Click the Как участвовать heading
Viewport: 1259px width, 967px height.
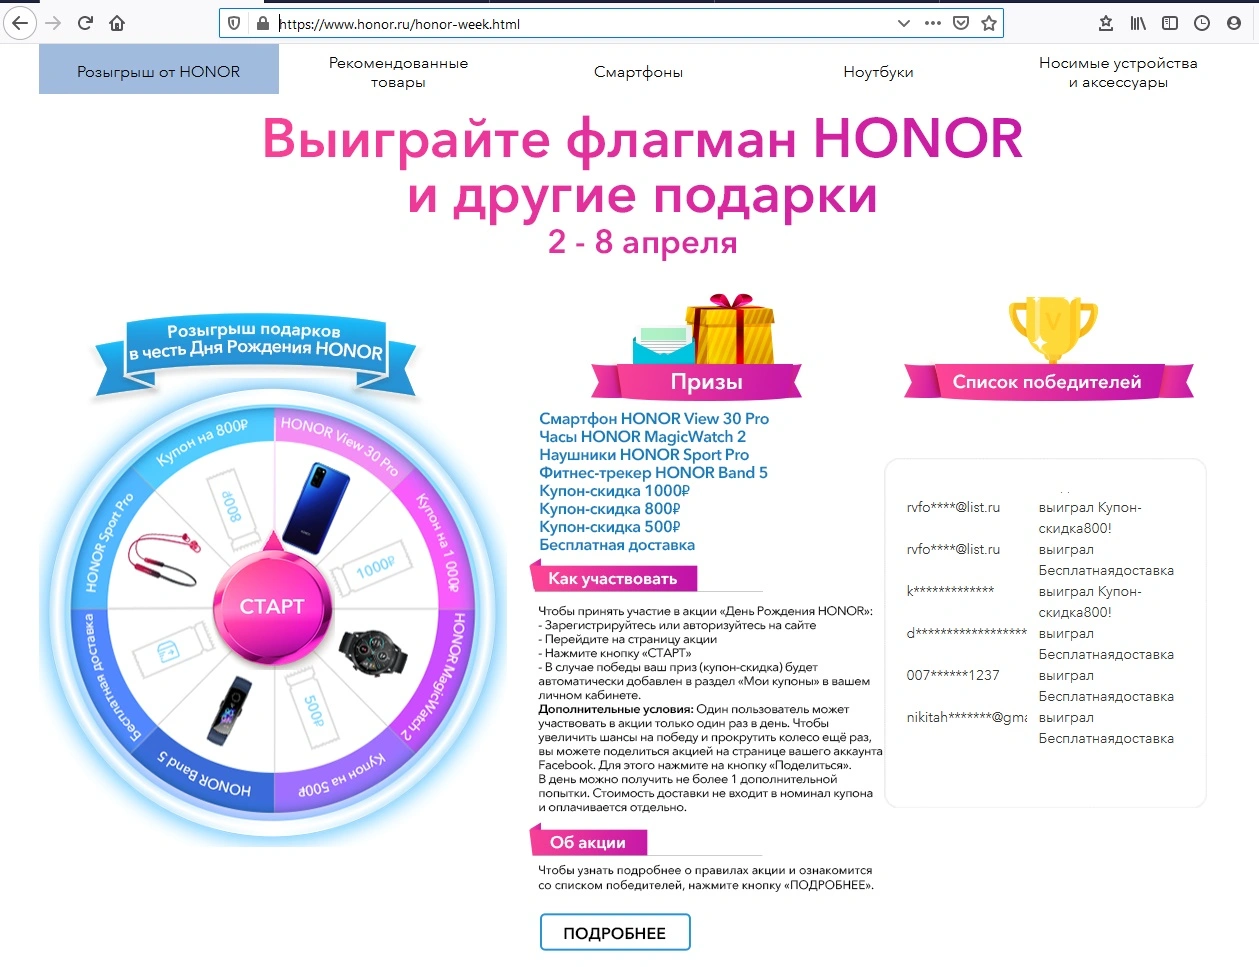(x=613, y=578)
